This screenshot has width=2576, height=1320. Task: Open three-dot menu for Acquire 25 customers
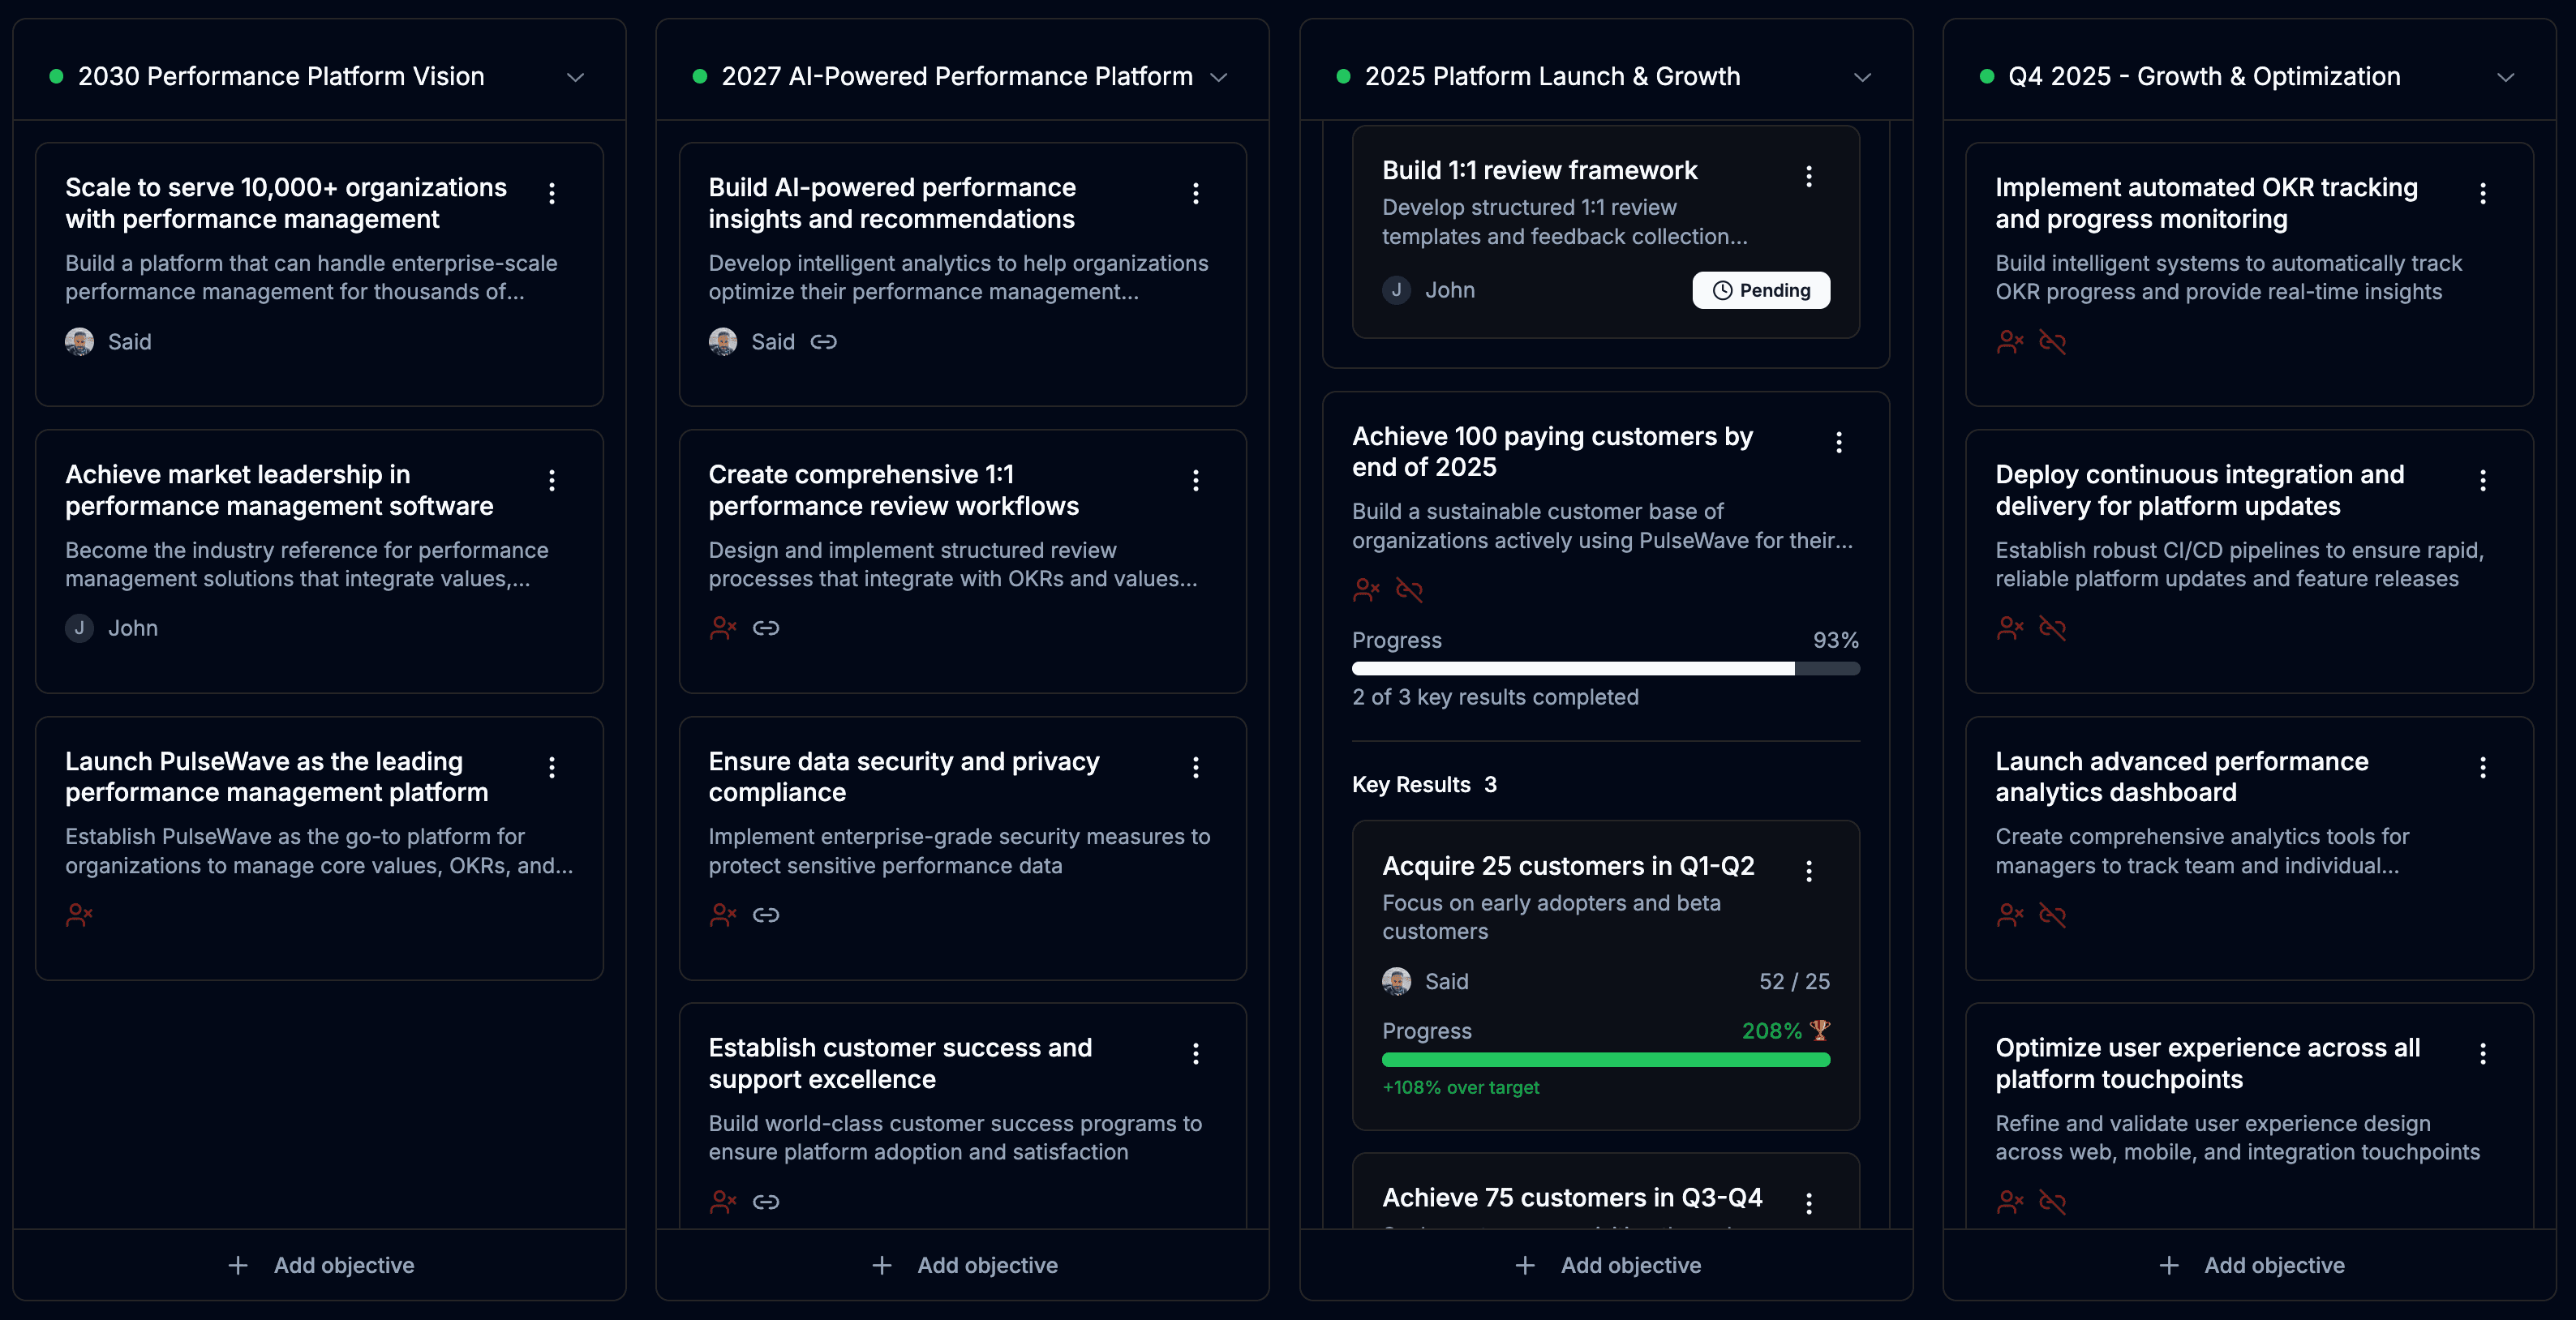[1808, 871]
